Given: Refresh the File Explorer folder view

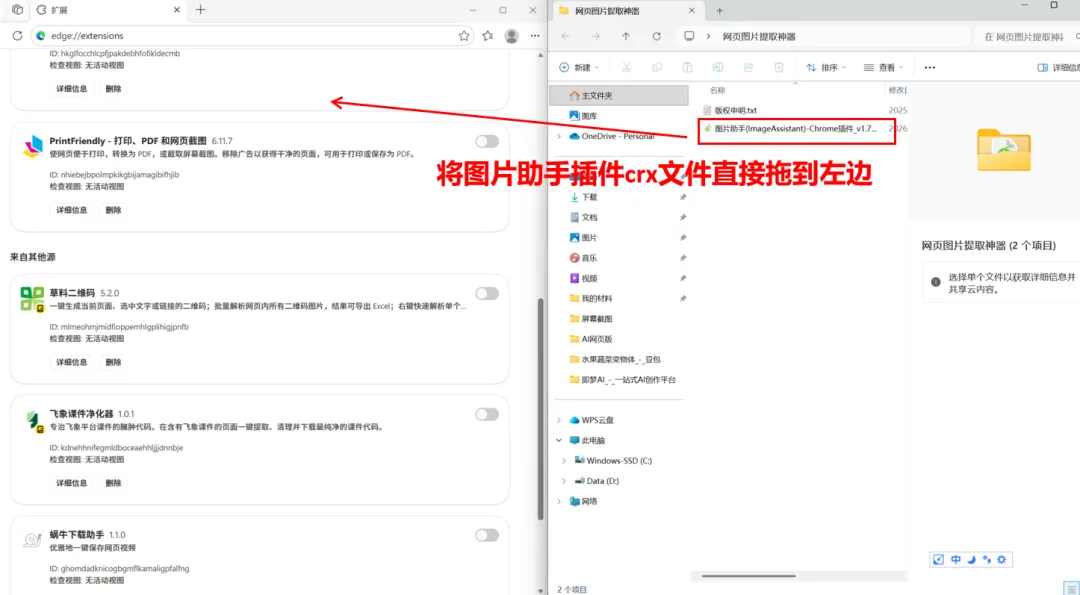Looking at the screenshot, I should (x=656, y=36).
